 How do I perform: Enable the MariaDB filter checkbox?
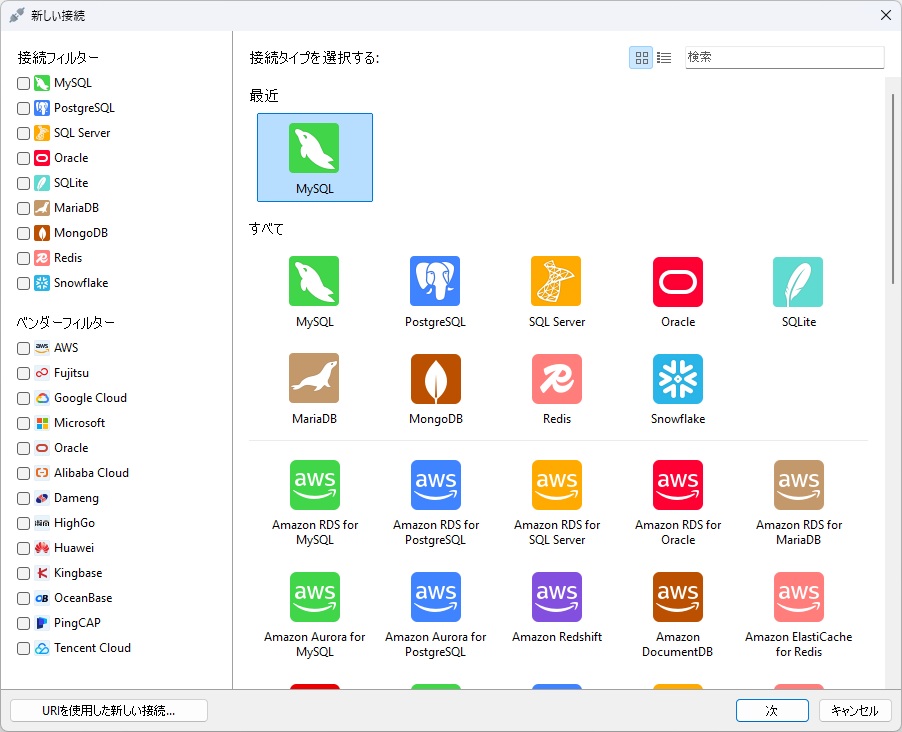pos(24,208)
